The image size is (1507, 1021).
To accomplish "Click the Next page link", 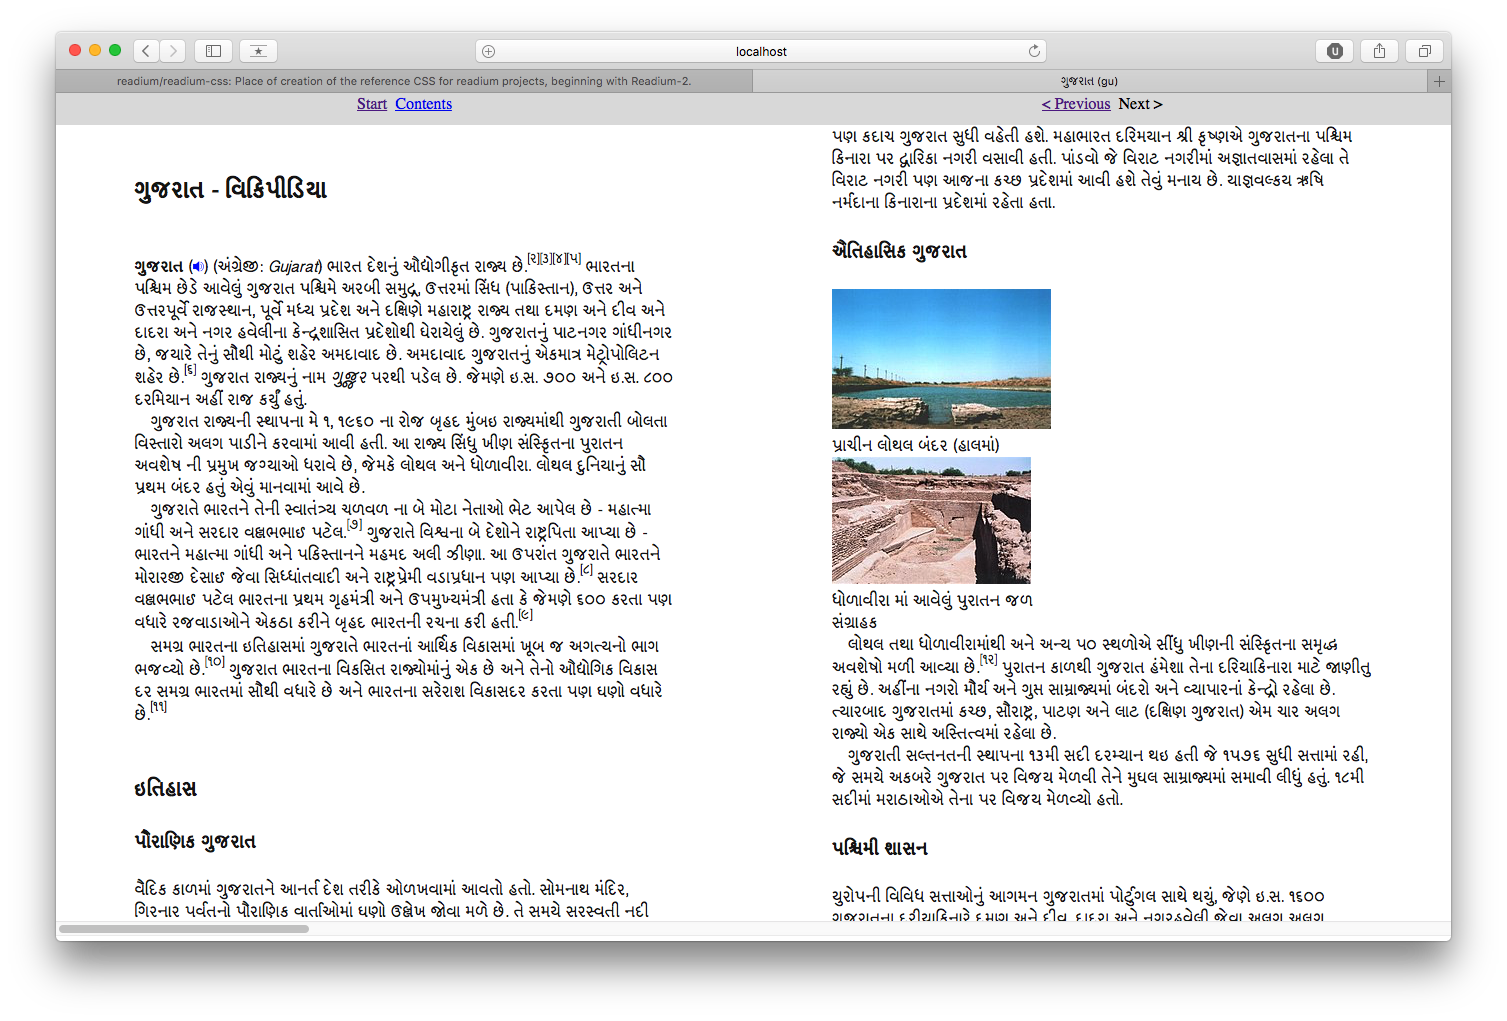I will coord(1140,104).
